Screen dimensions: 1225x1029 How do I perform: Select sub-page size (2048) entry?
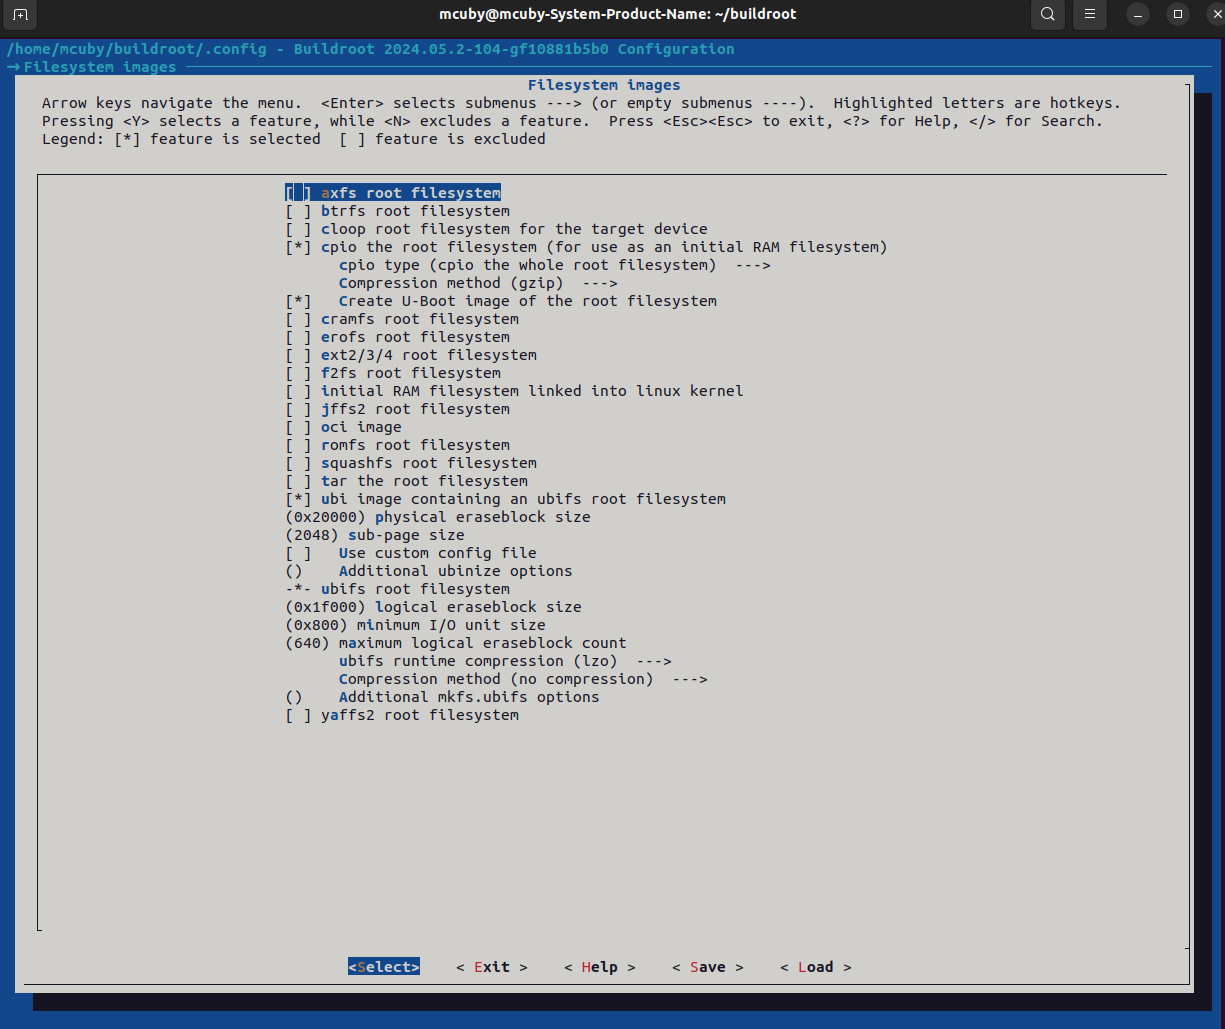pyautogui.click(x=375, y=535)
